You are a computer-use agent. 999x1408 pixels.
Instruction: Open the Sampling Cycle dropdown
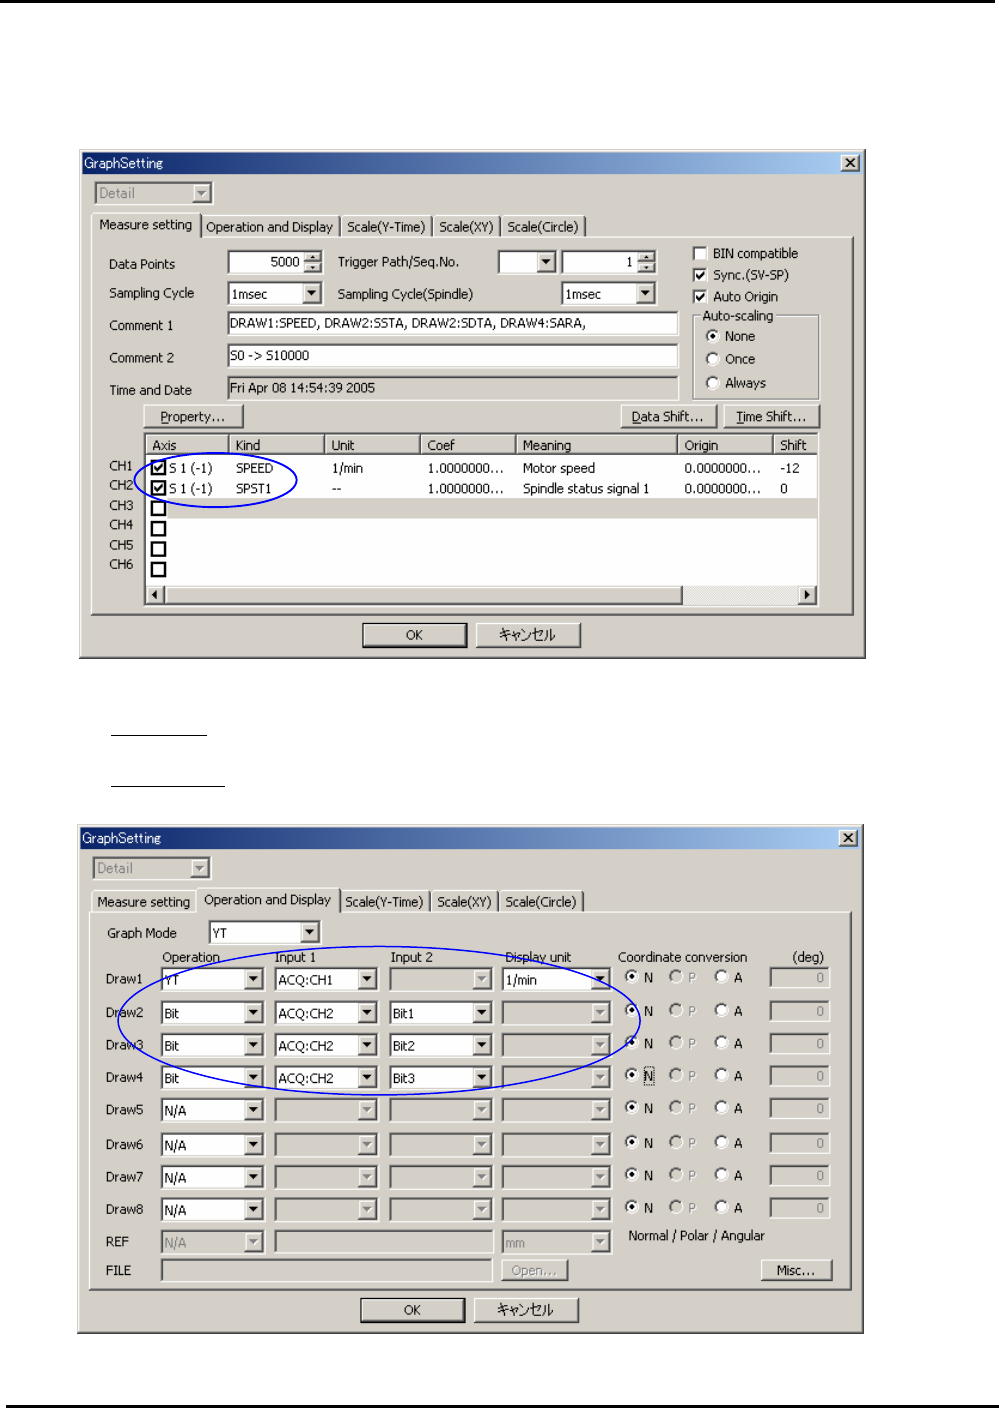point(312,294)
